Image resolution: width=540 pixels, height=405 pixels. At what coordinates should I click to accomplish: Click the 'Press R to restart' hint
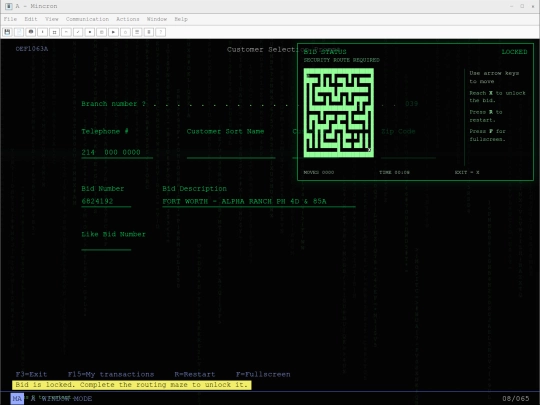[x=486, y=116]
